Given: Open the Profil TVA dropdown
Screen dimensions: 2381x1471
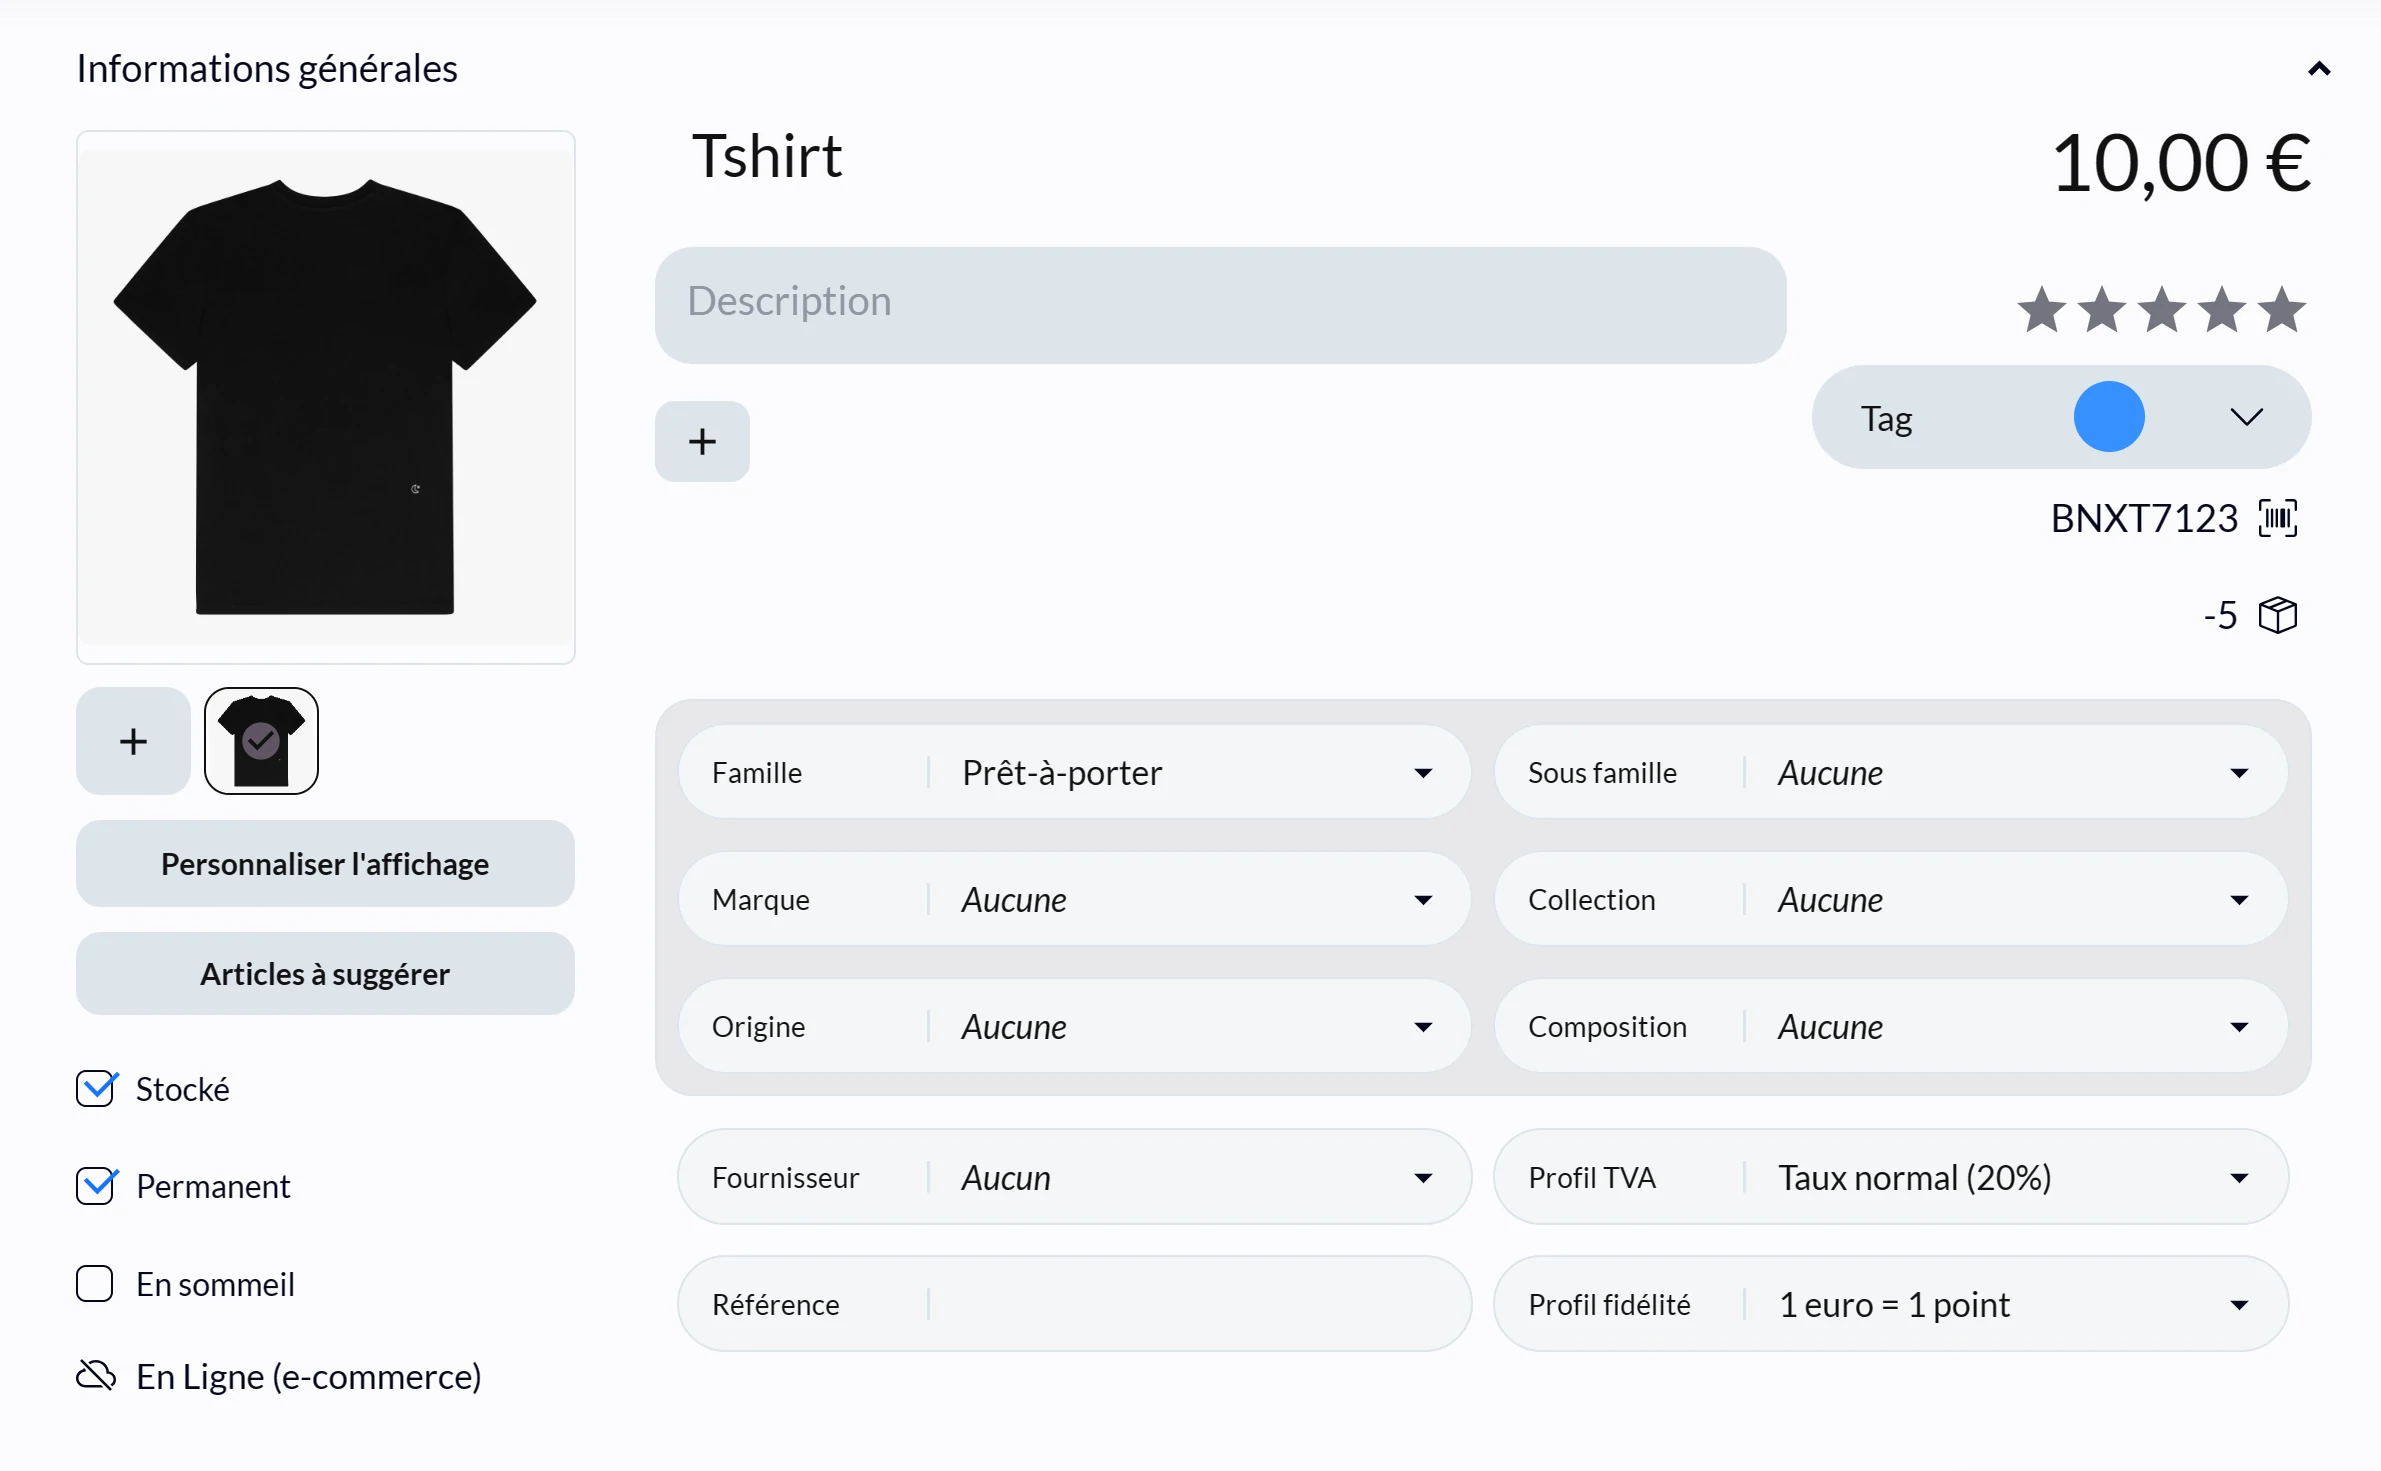Looking at the screenshot, I should click(1890, 1177).
